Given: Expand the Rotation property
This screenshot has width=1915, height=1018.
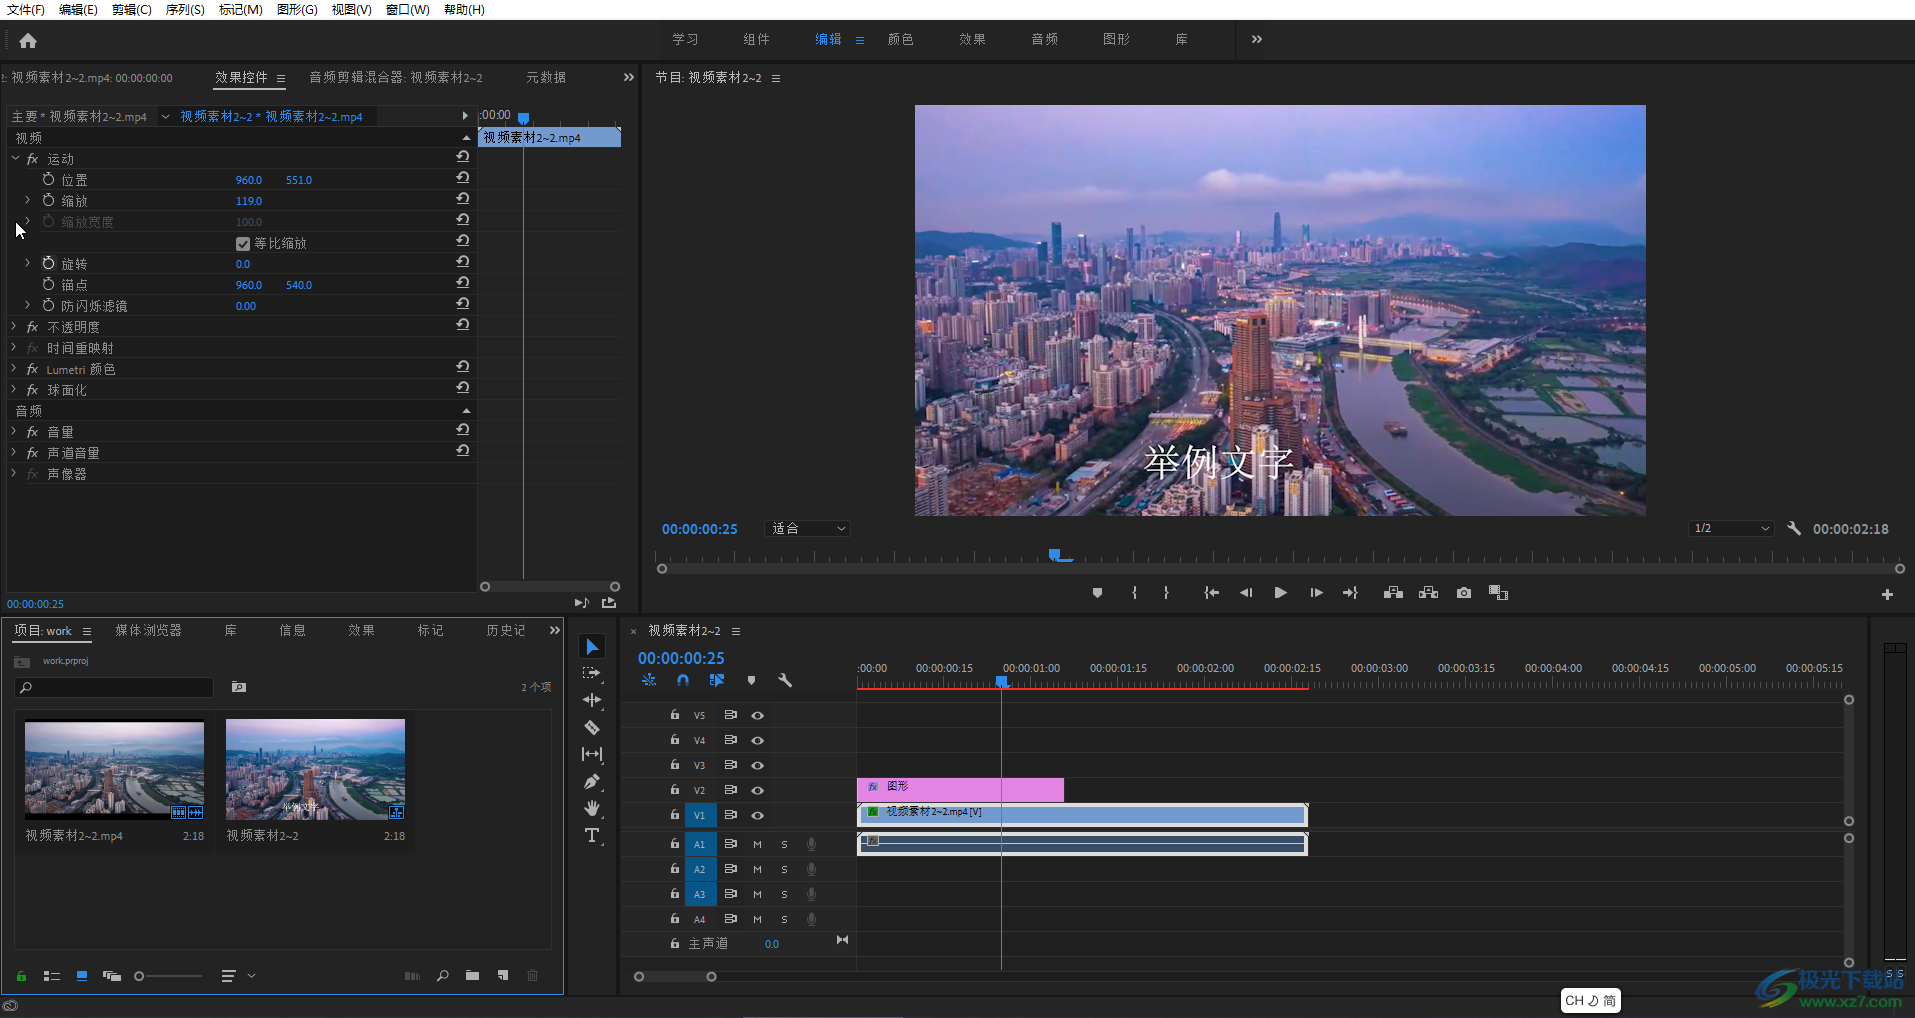Looking at the screenshot, I should coord(27,263).
